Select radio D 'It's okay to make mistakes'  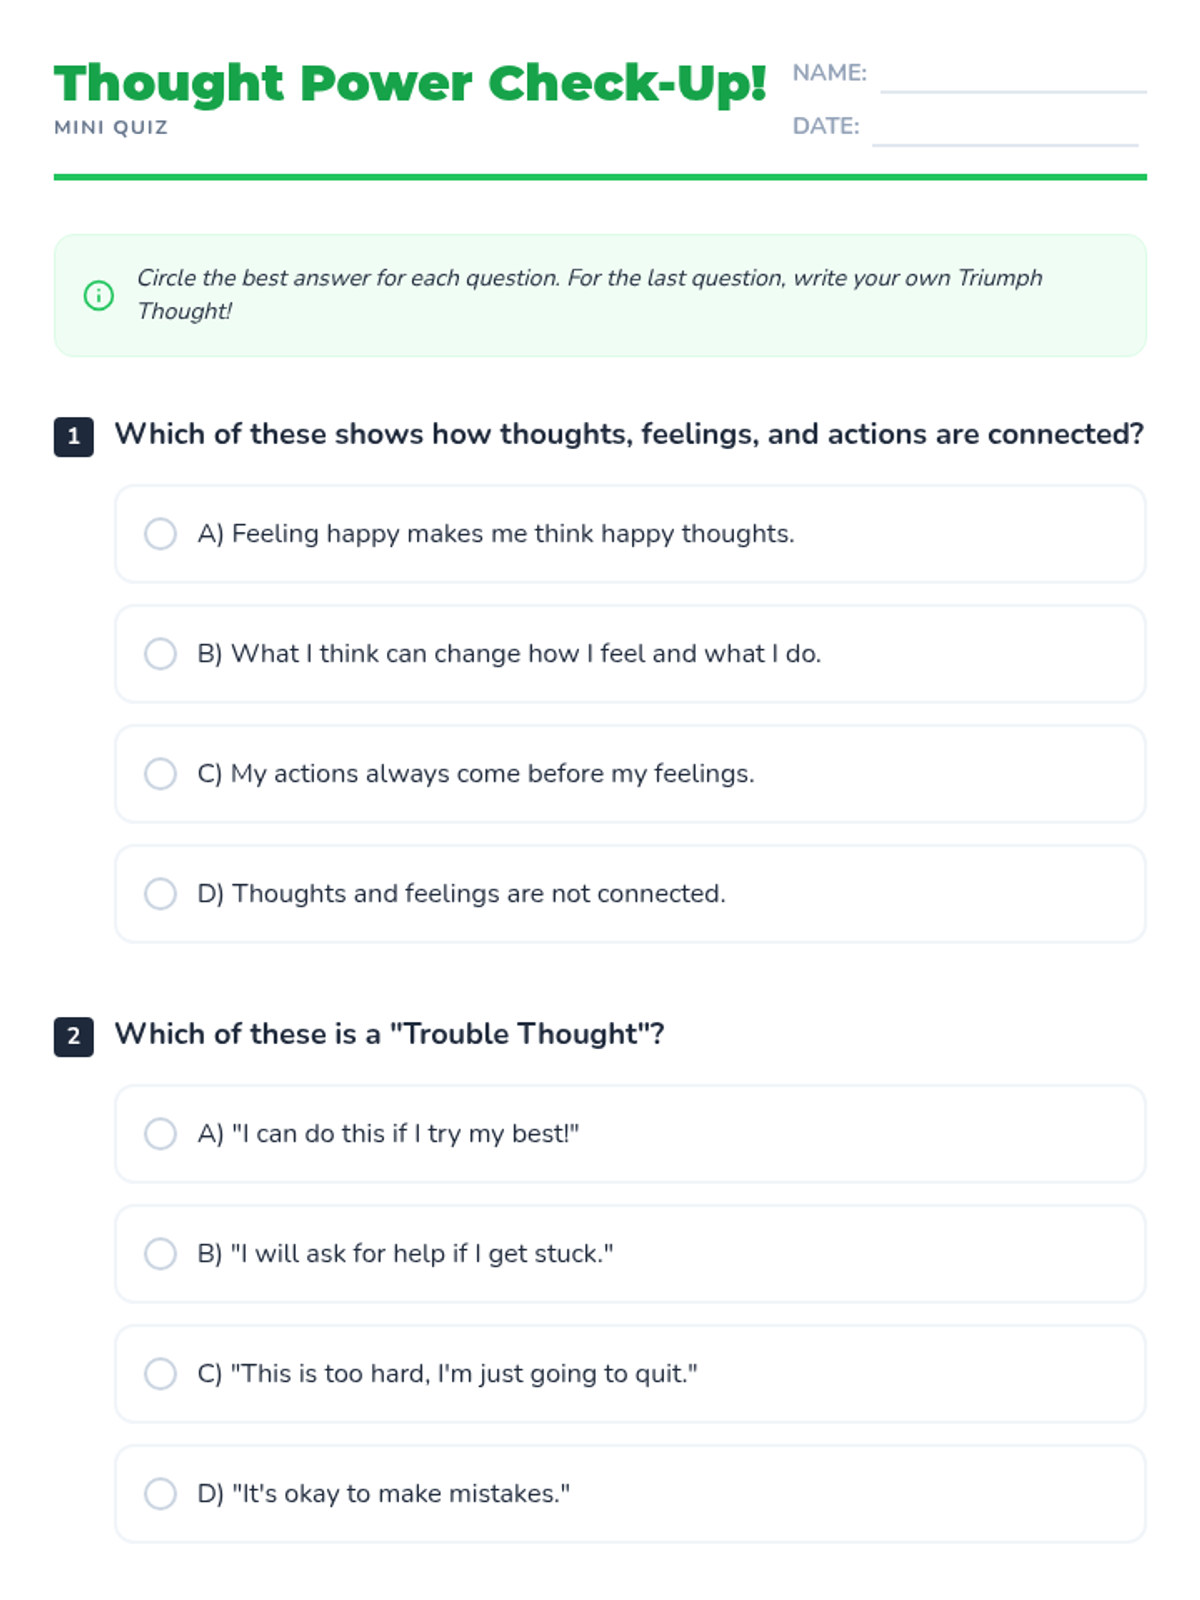tap(160, 1494)
